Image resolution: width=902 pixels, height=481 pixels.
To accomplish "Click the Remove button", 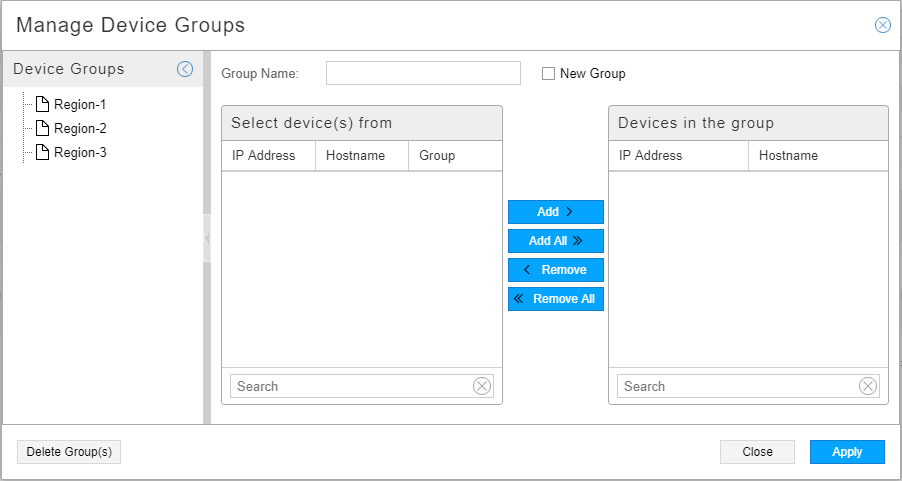I will pos(556,270).
